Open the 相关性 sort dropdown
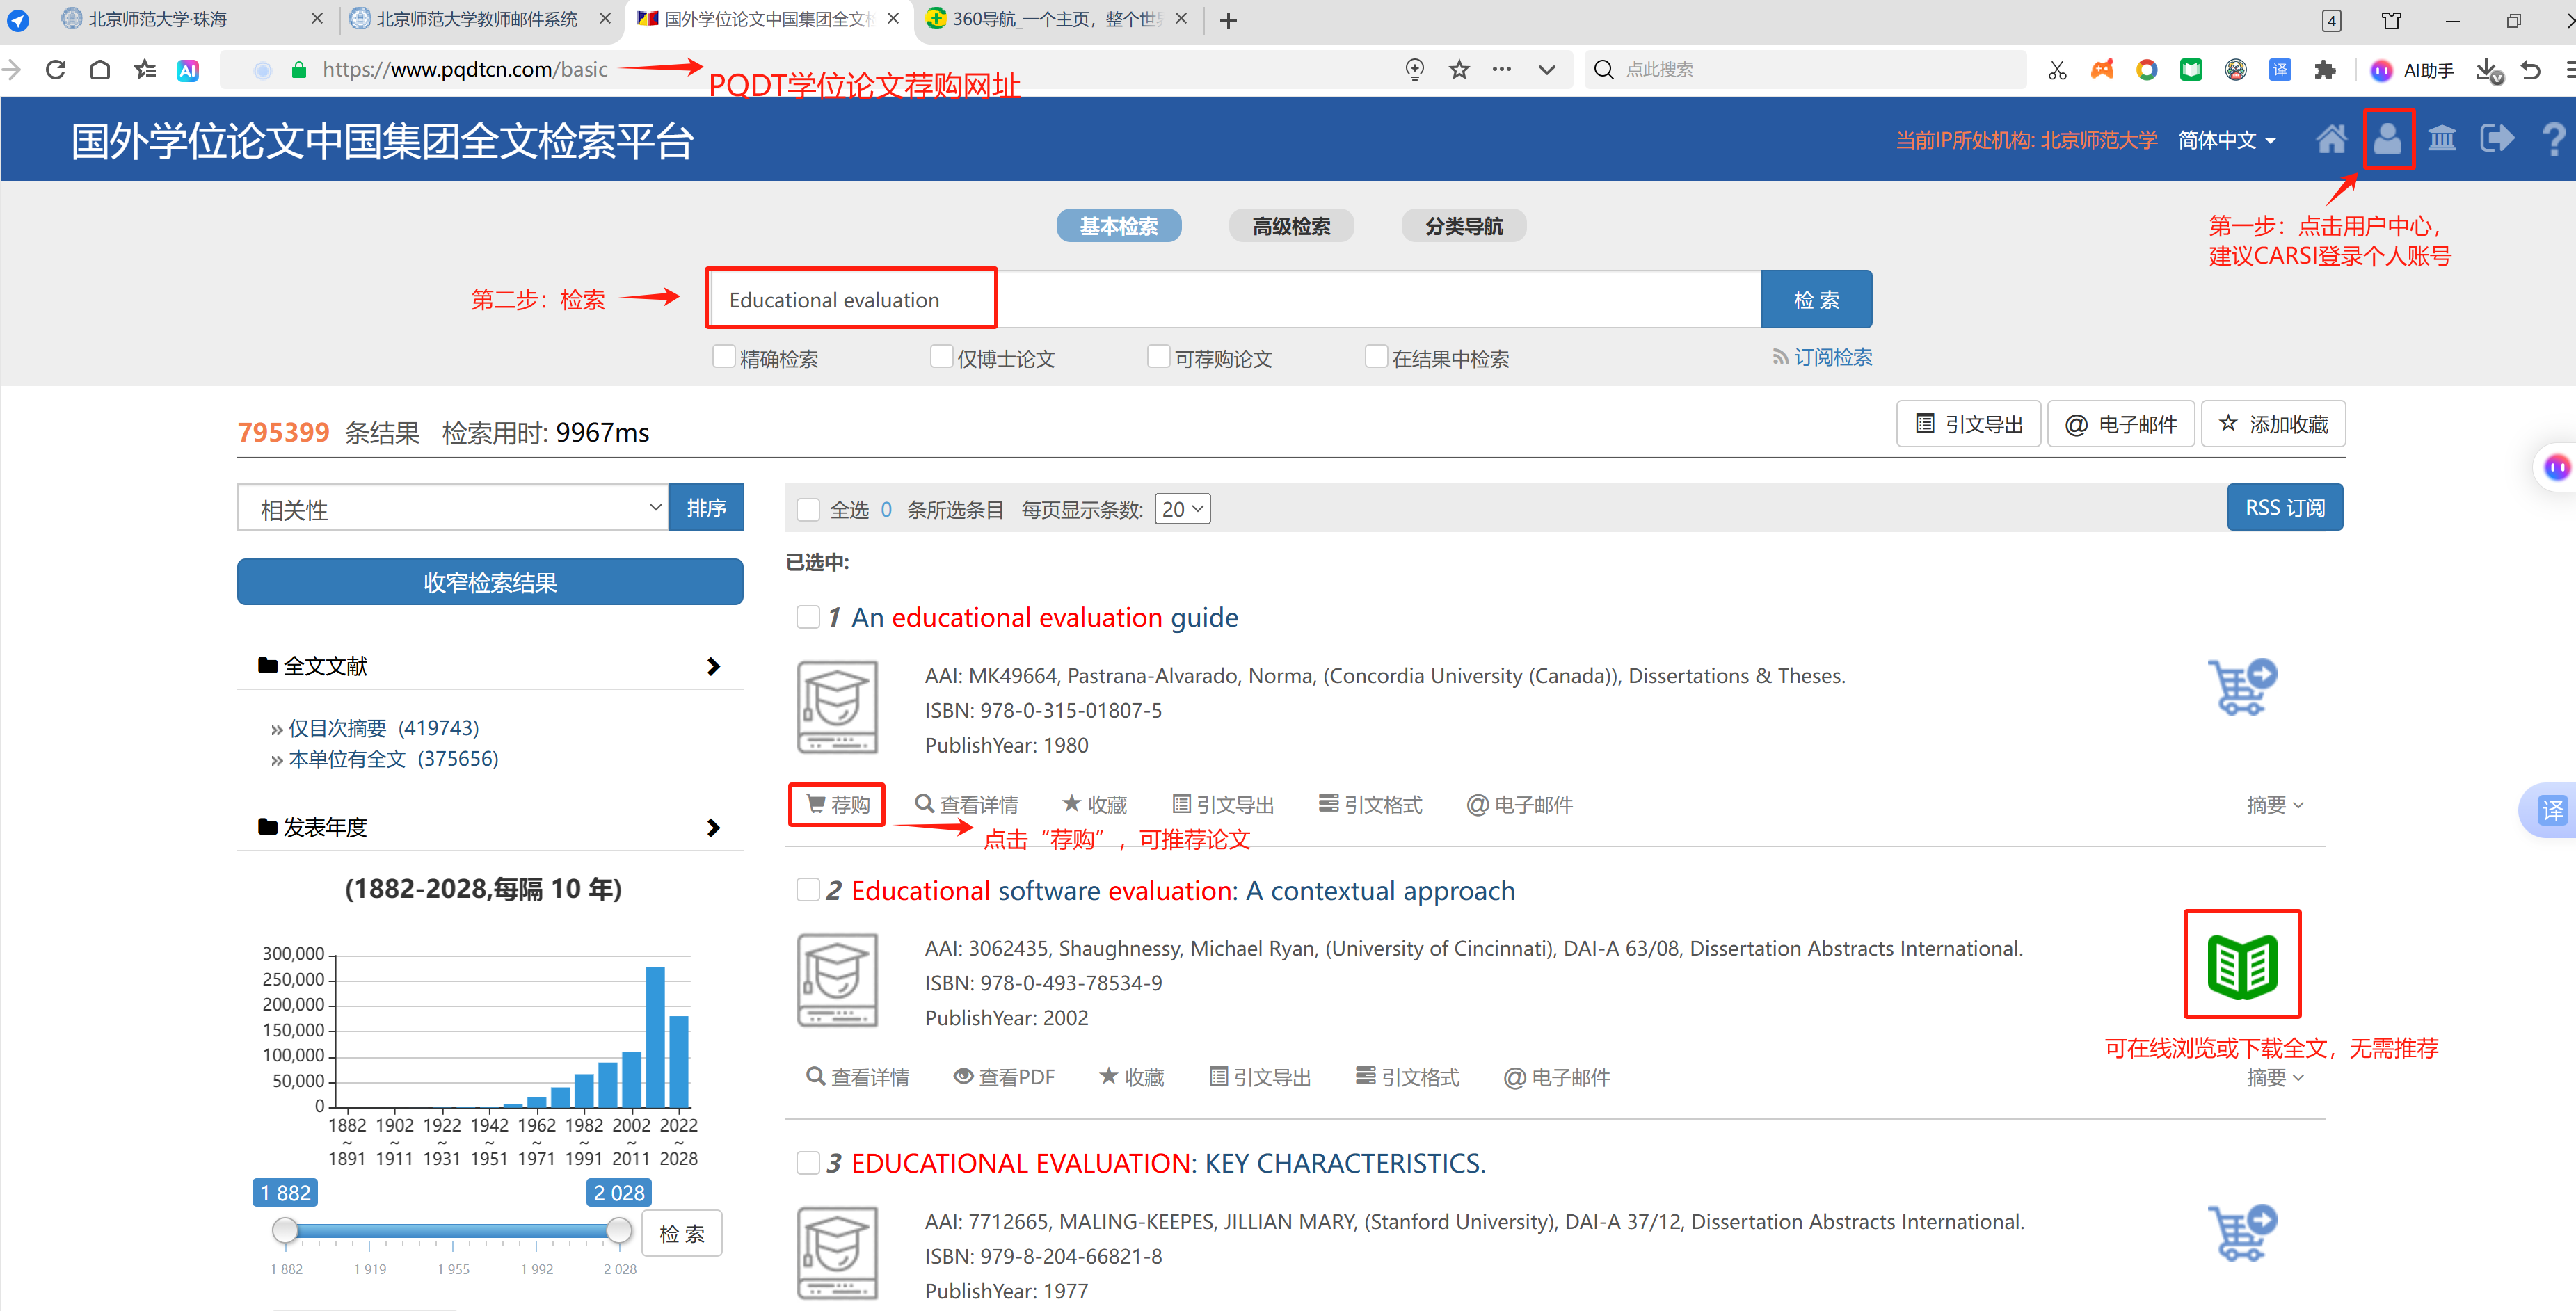Viewport: 2576px width, 1311px height. 453,508
